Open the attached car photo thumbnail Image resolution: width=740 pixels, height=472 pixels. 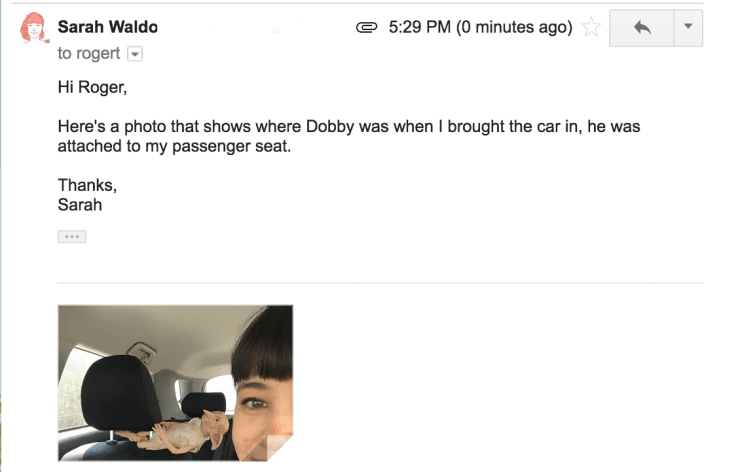pos(175,383)
